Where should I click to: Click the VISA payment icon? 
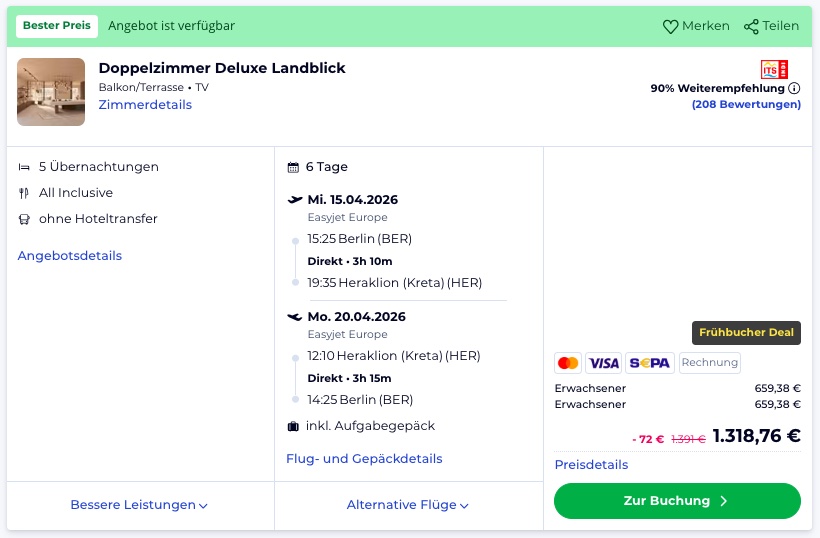point(603,363)
